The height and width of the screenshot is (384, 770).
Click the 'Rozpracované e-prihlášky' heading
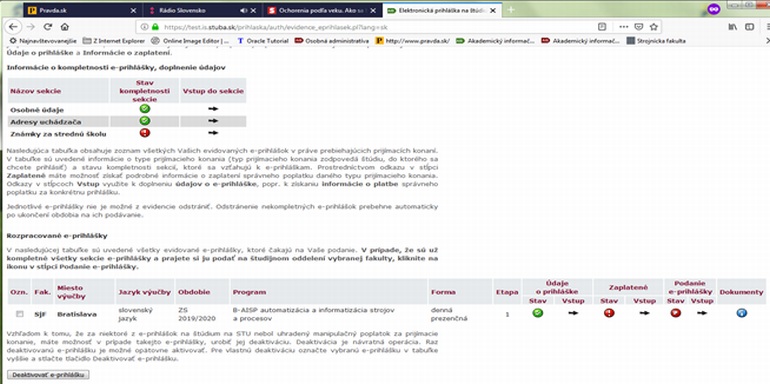[56, 236]
